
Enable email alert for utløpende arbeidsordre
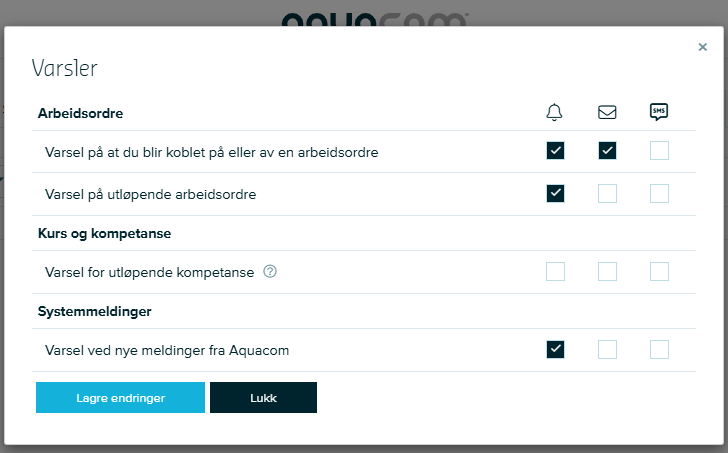click(607, 194)
